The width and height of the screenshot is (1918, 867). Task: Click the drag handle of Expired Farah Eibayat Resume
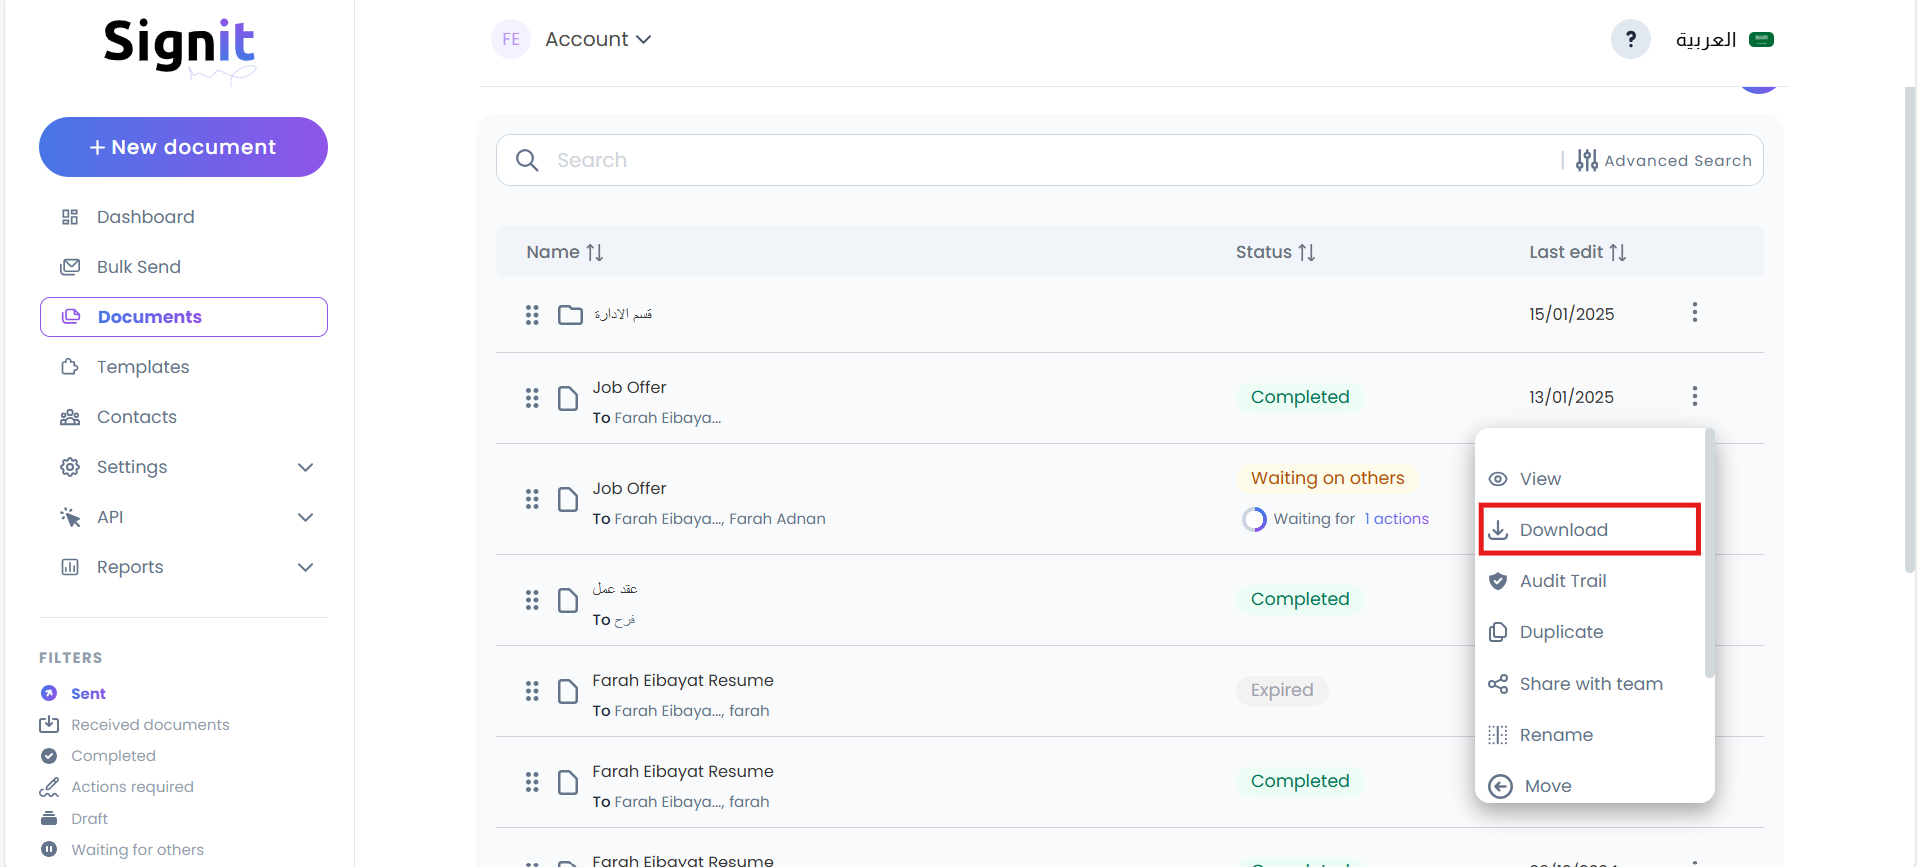[532, 691]
